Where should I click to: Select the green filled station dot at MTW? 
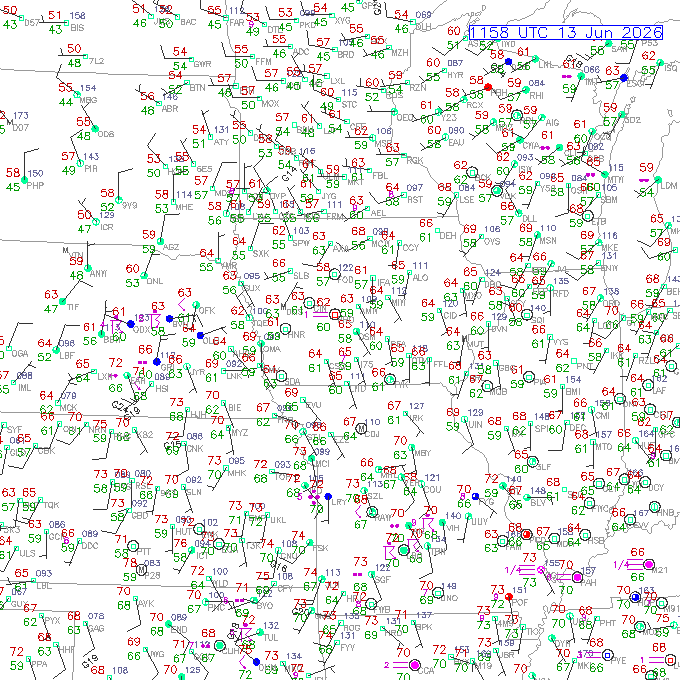click(x=605, y=175)
